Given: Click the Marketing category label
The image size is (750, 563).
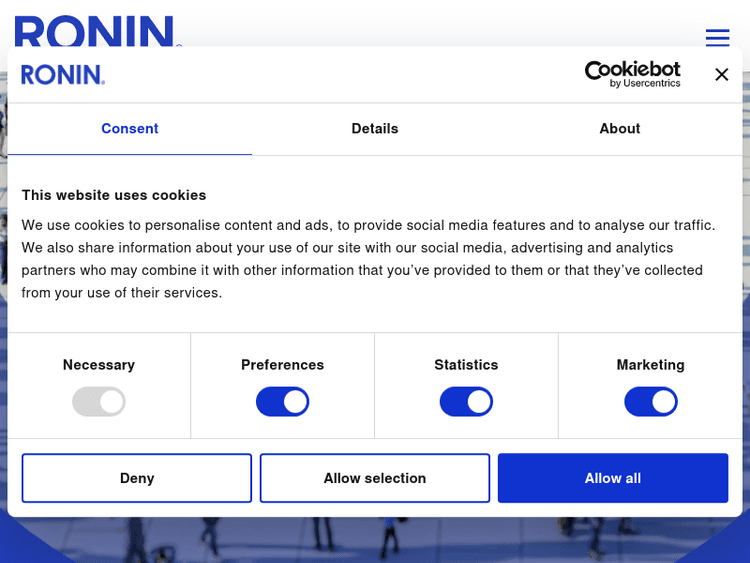Looking at the screenshot, I should pos(650,365).
